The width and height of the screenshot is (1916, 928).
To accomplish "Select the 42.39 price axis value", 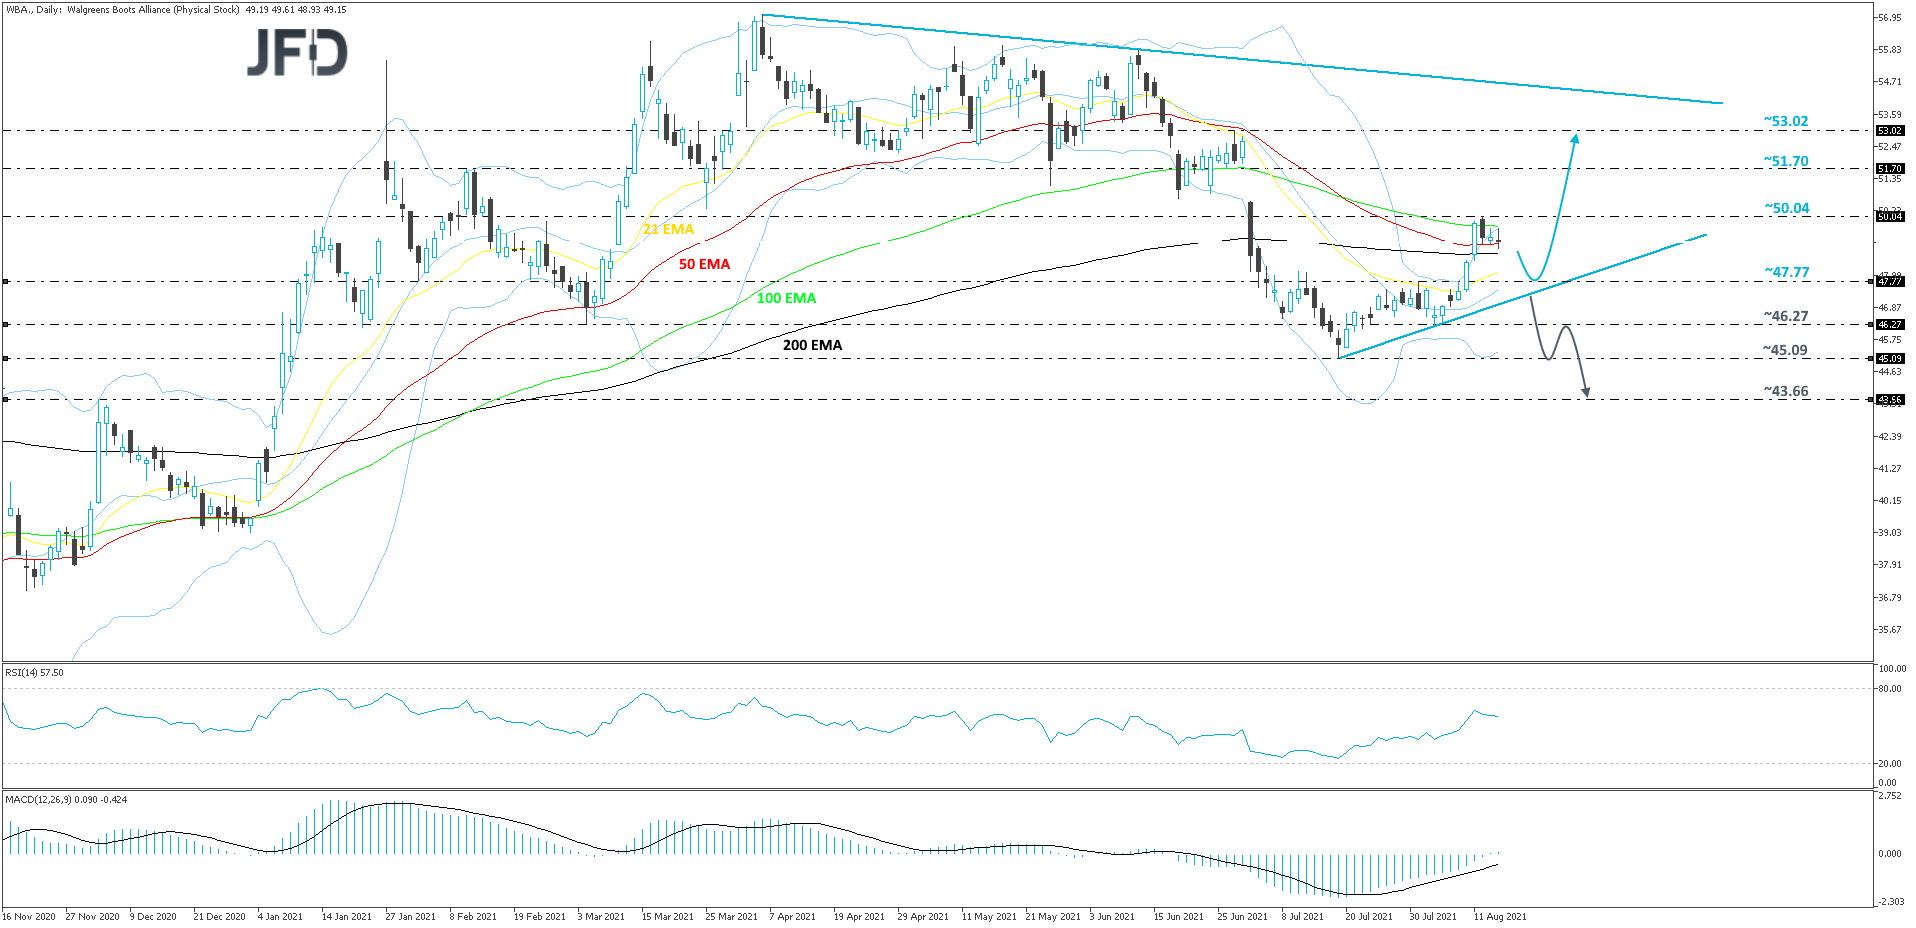I will (x=1890, y=437).
